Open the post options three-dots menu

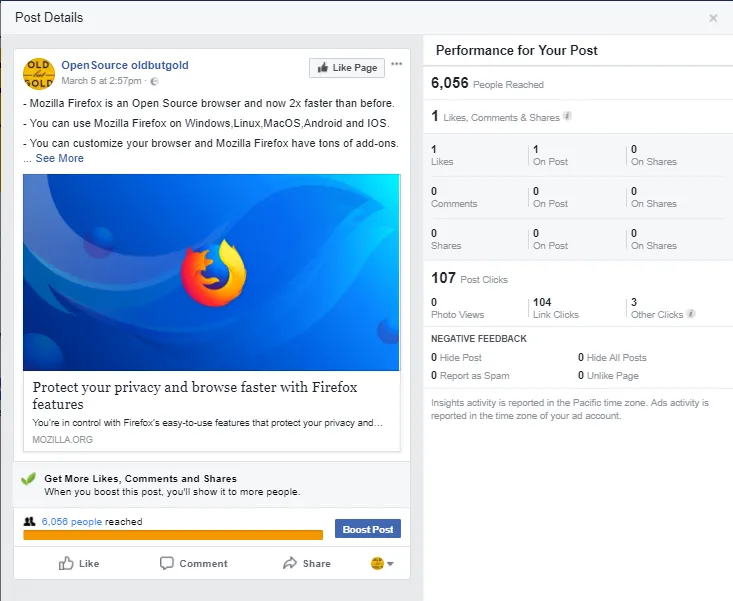click(396, 64)
